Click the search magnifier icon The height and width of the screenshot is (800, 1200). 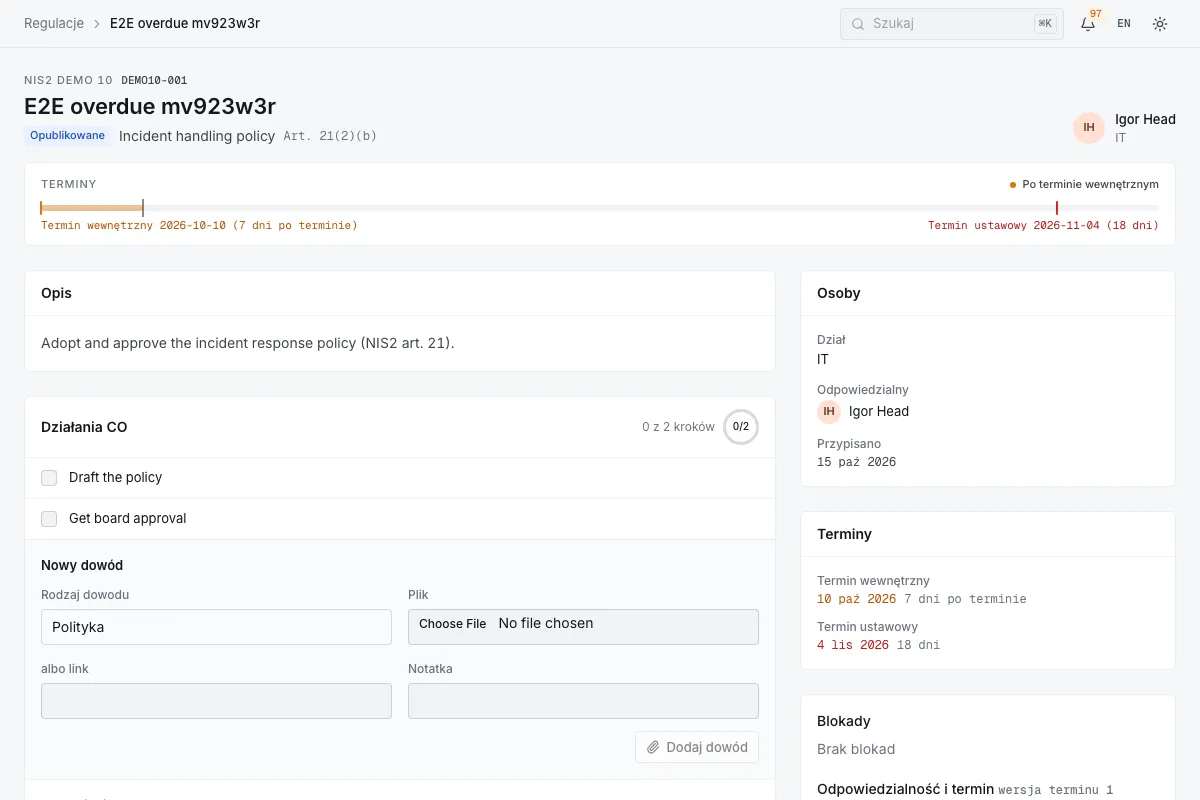(x=857, y=23)
